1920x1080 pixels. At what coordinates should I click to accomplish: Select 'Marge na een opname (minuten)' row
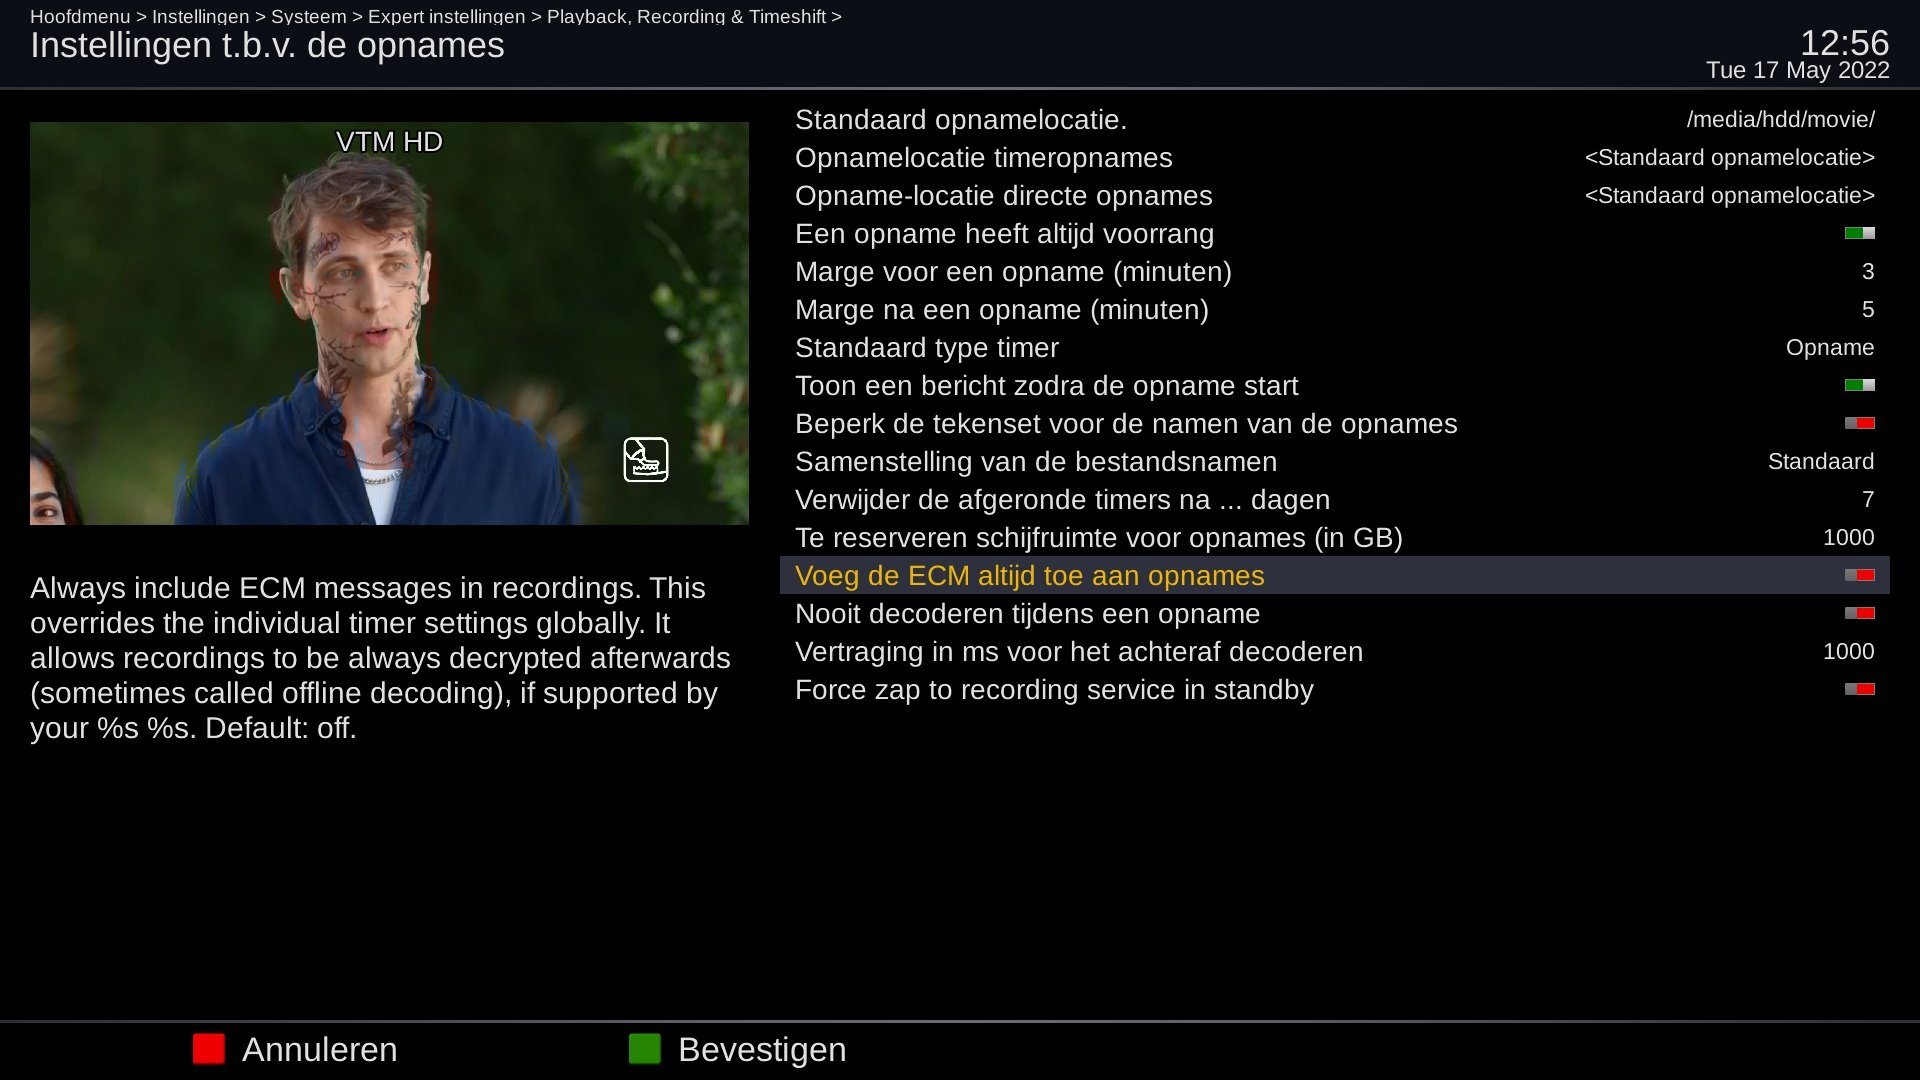click(1001, 310)
